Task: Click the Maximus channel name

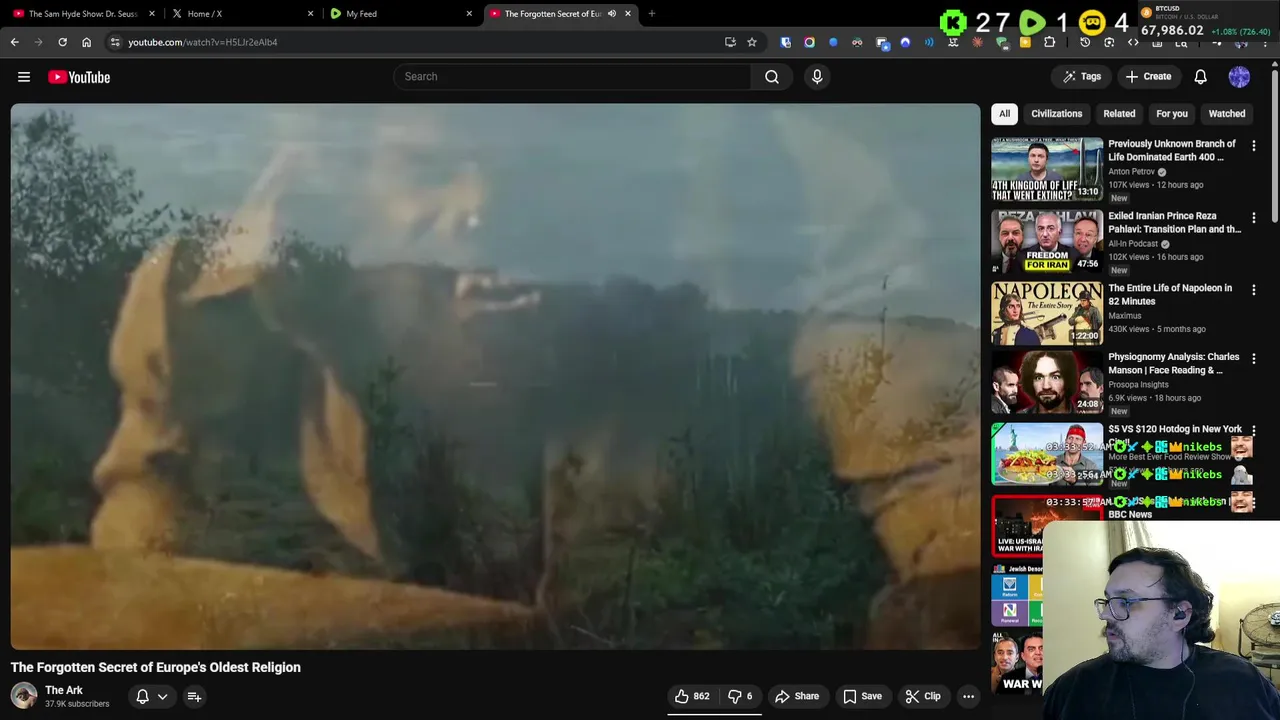Action: tap(1124, 316)
